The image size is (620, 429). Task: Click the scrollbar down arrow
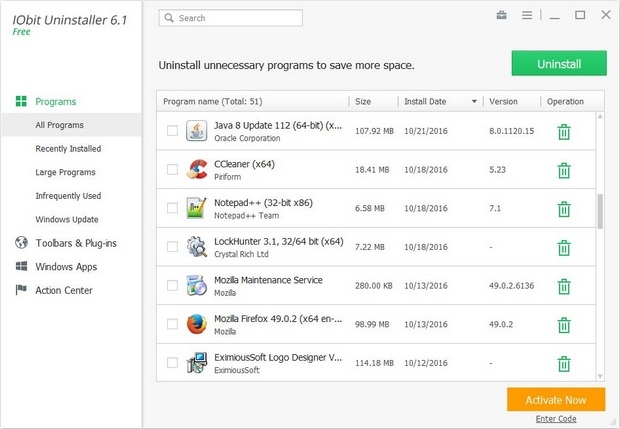click(600, 376)
